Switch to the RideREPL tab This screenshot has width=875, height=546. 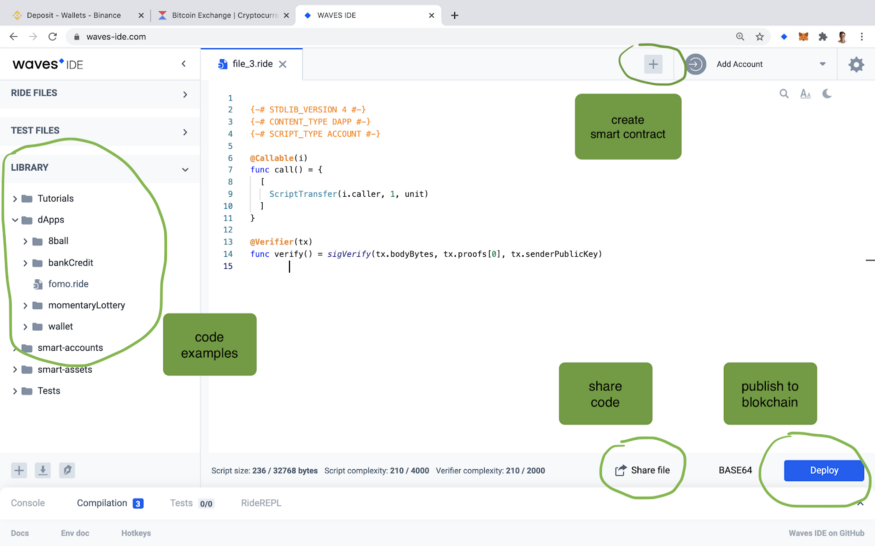261,503
